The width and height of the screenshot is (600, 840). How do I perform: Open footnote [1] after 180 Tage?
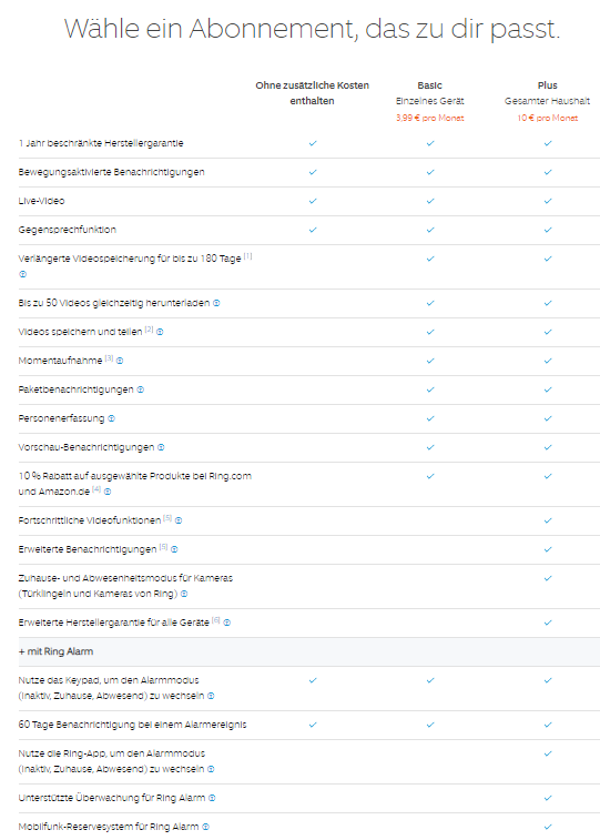coord(247,256)
